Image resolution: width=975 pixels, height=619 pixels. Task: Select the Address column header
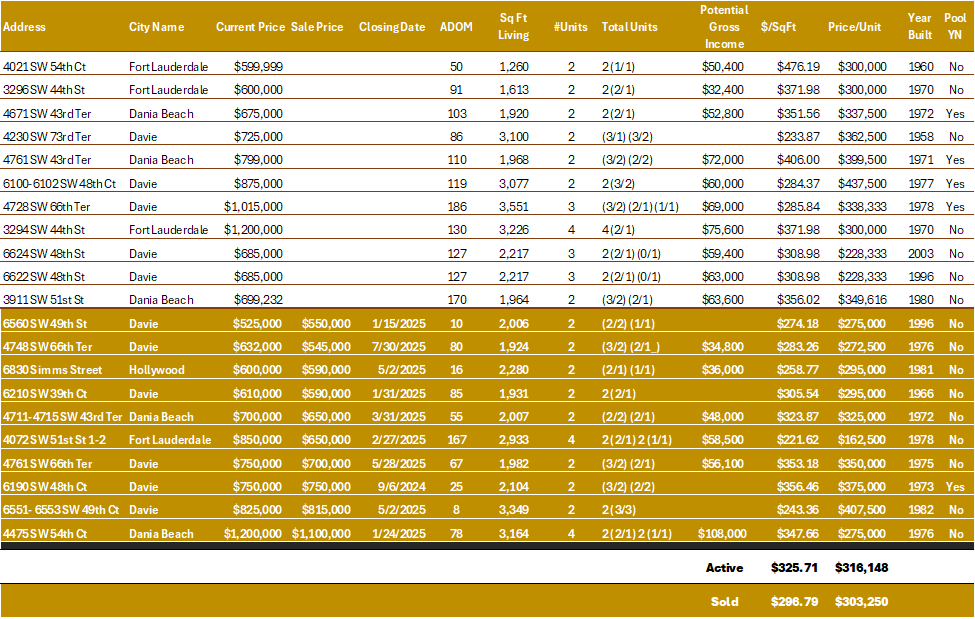tap(24, 27)
